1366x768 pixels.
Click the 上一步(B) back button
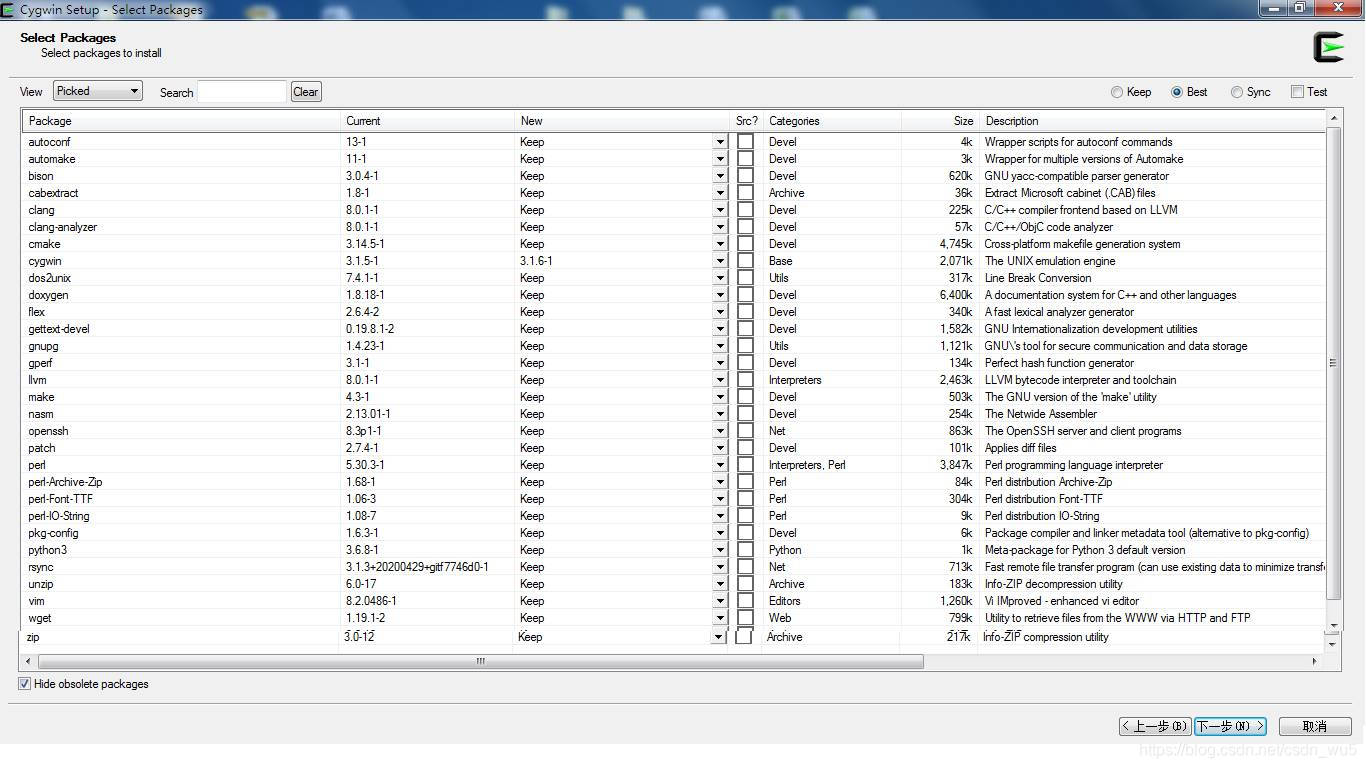point(1155,726)
